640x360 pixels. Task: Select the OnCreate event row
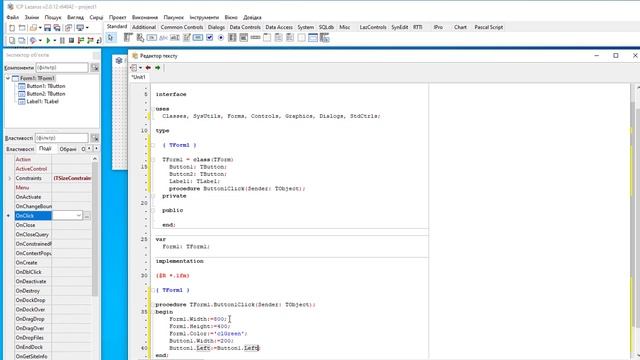[x=53, y=262]
